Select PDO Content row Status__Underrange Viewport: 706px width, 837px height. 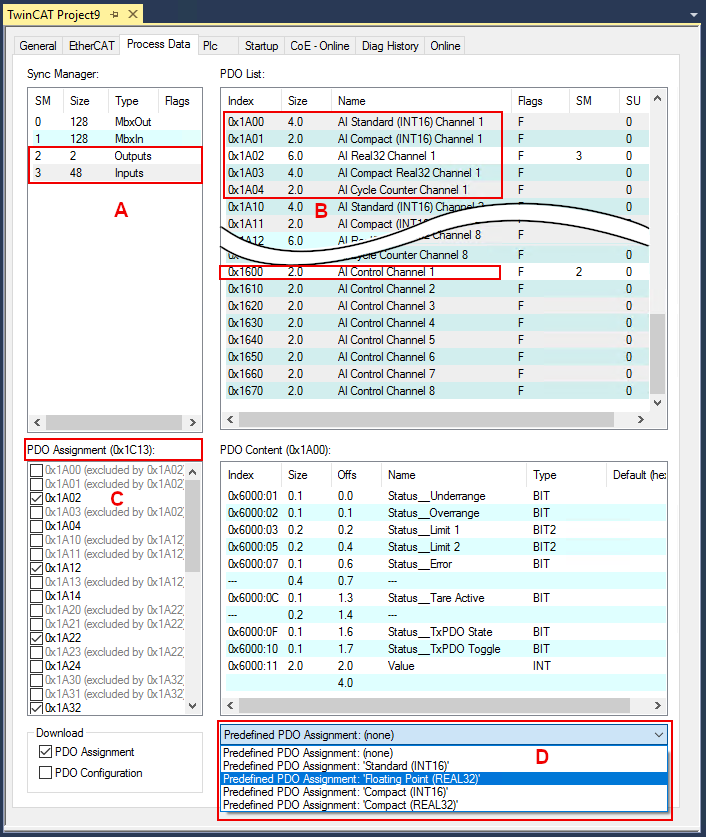[445, 496]
